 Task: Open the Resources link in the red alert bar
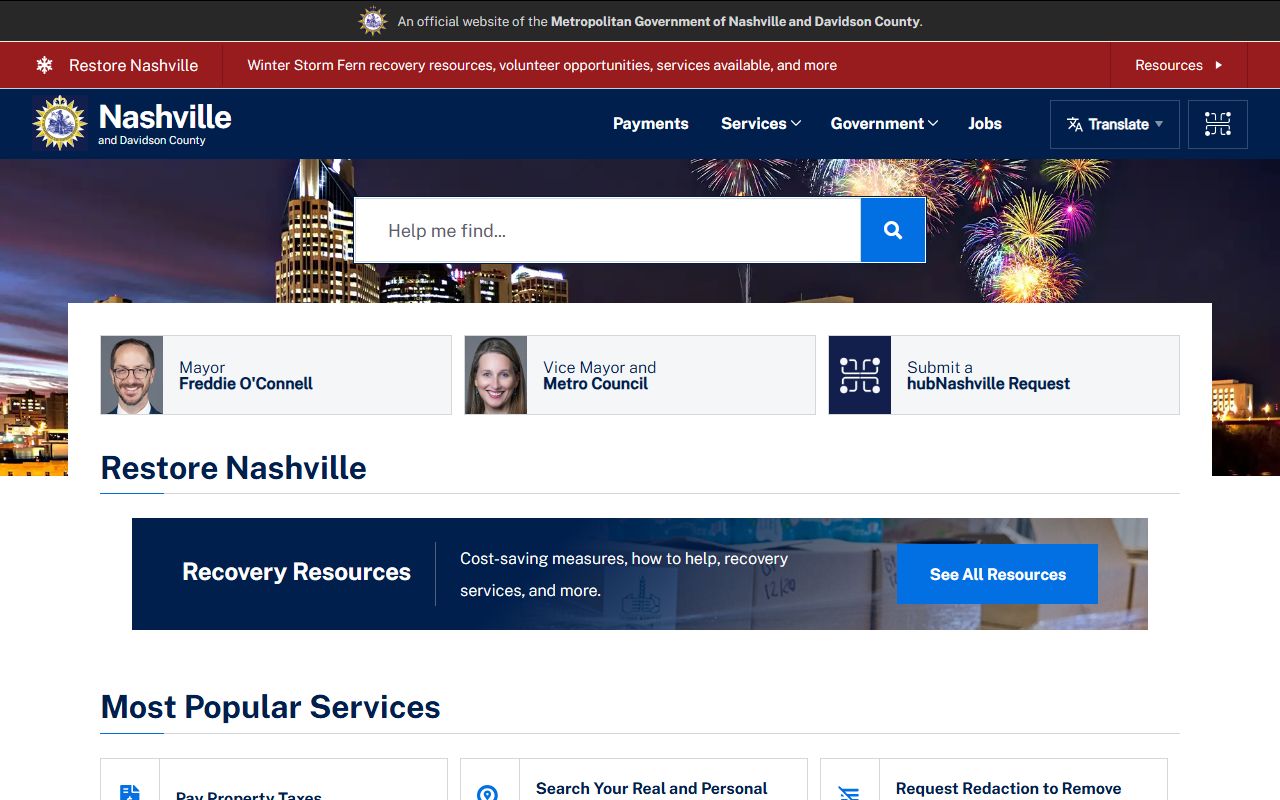(x=1179, y=65)
